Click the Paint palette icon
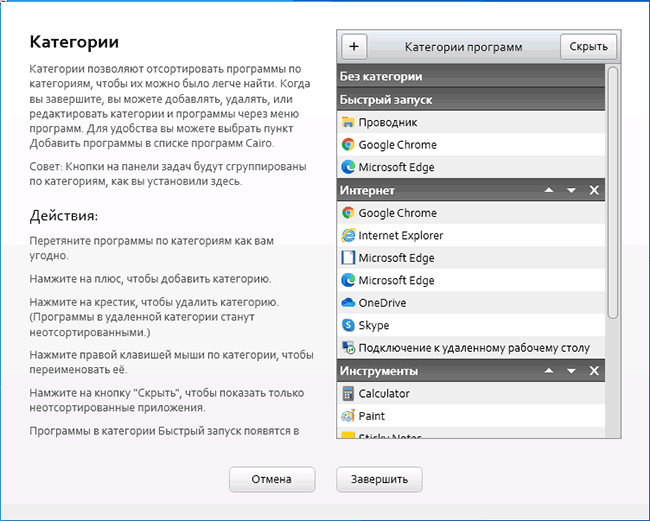 point(348,415)
